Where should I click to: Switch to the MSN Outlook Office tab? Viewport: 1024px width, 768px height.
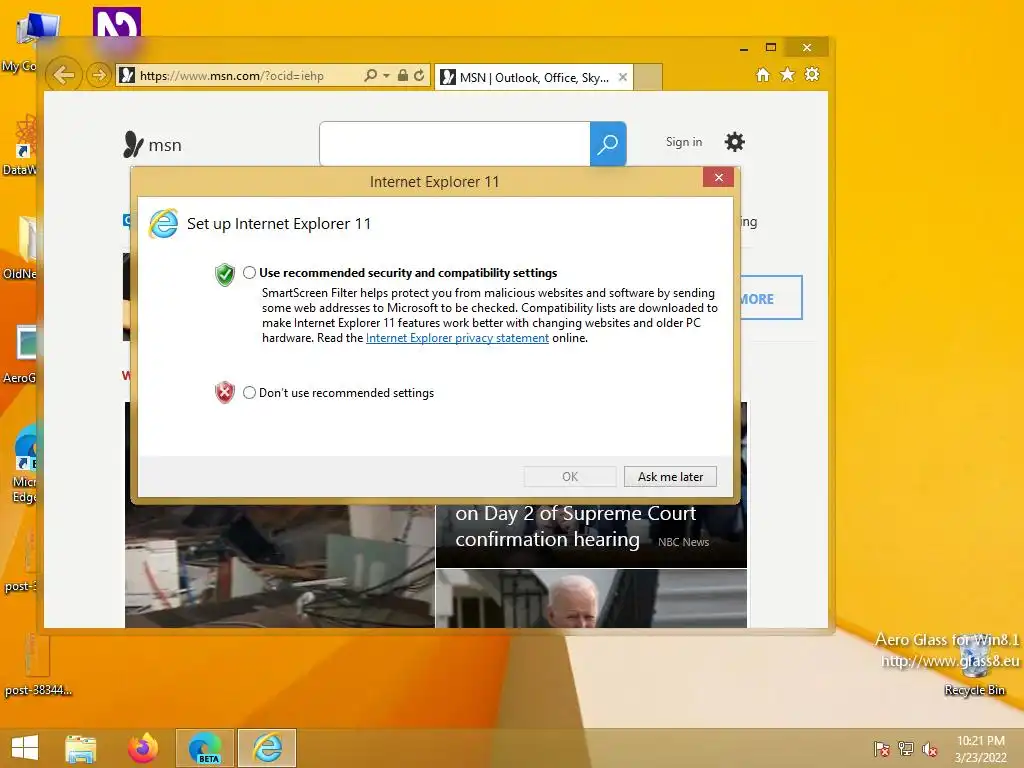tap(534, 77)
